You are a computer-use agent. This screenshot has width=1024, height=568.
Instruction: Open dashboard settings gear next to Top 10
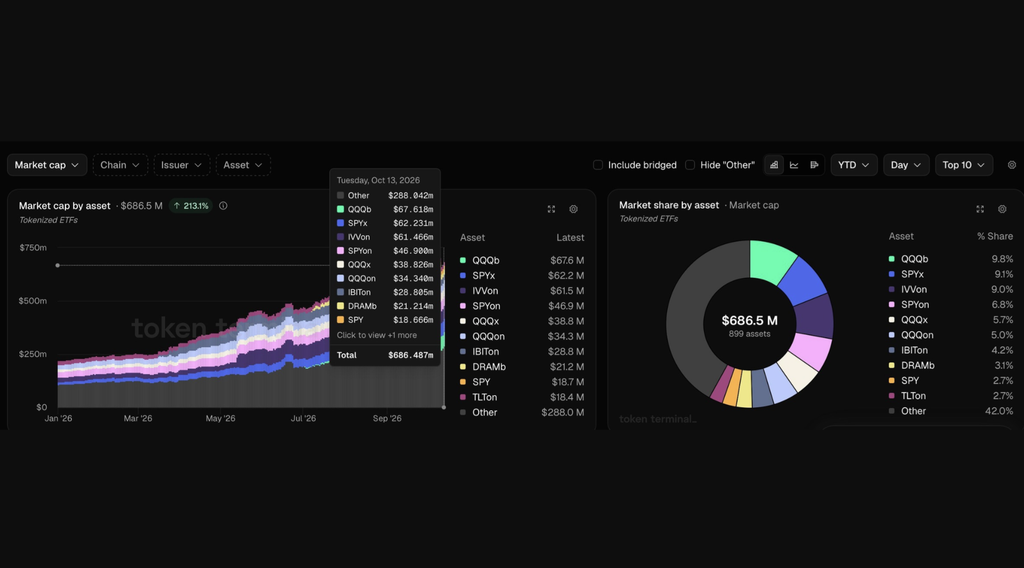(1012, 165)
